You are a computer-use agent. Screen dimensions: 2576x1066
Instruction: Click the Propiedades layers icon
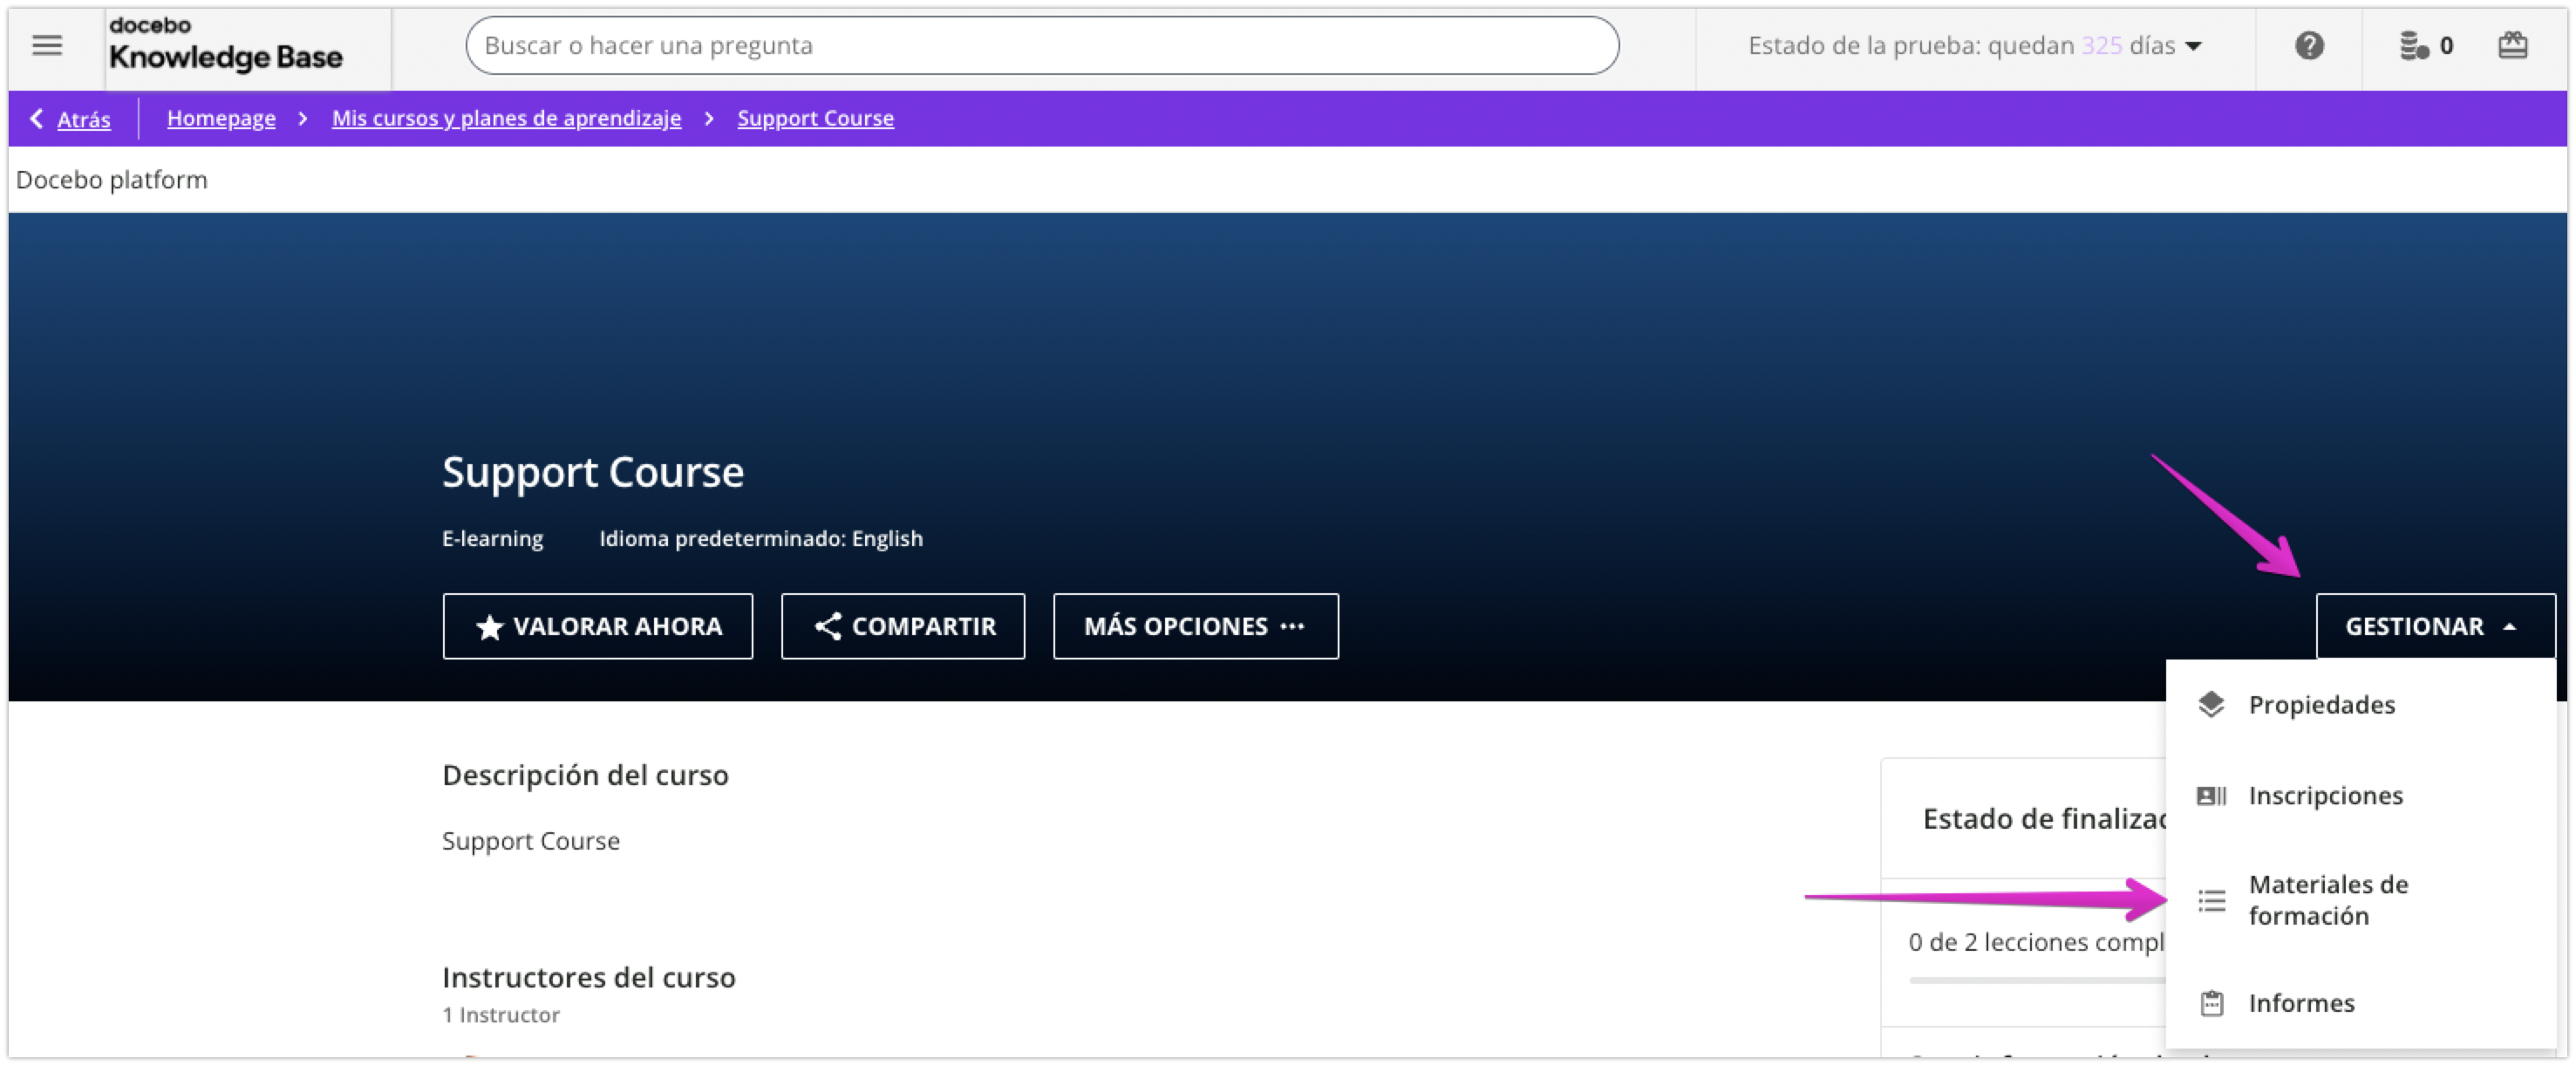2211,704
